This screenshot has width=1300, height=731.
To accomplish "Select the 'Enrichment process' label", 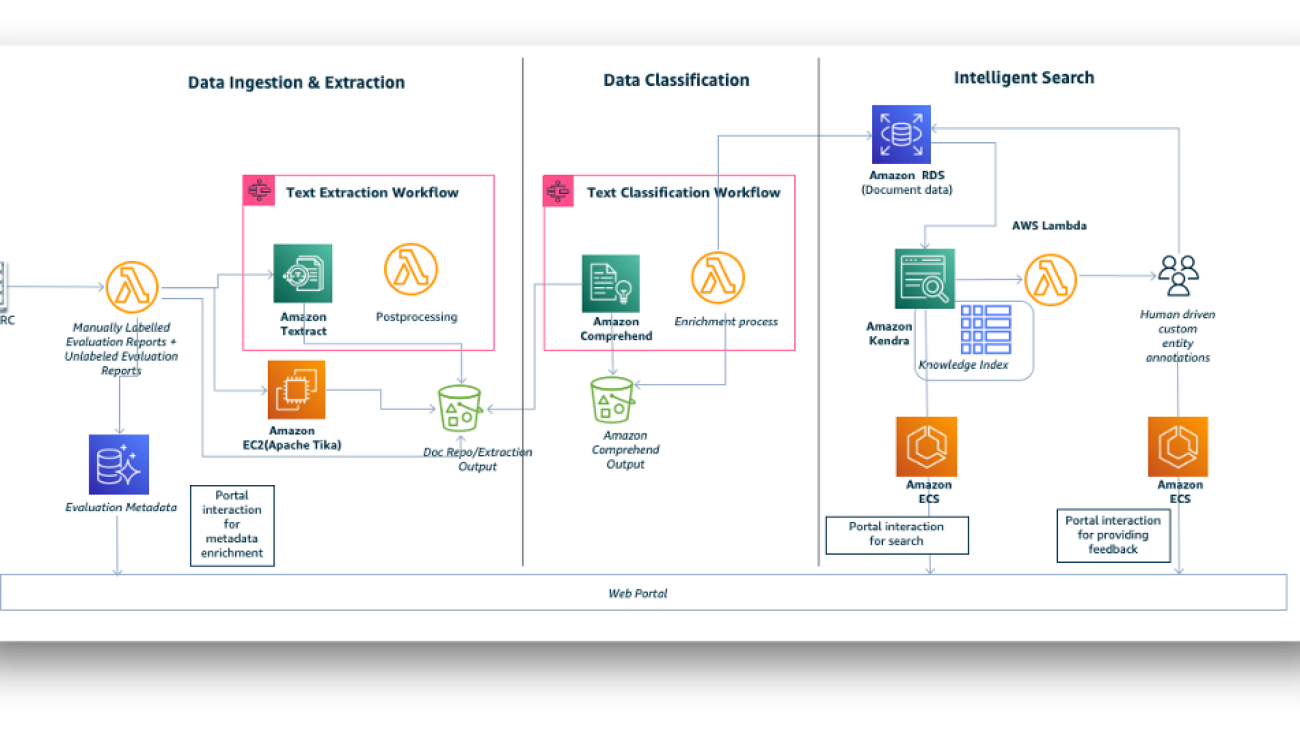I will (726, 322).
